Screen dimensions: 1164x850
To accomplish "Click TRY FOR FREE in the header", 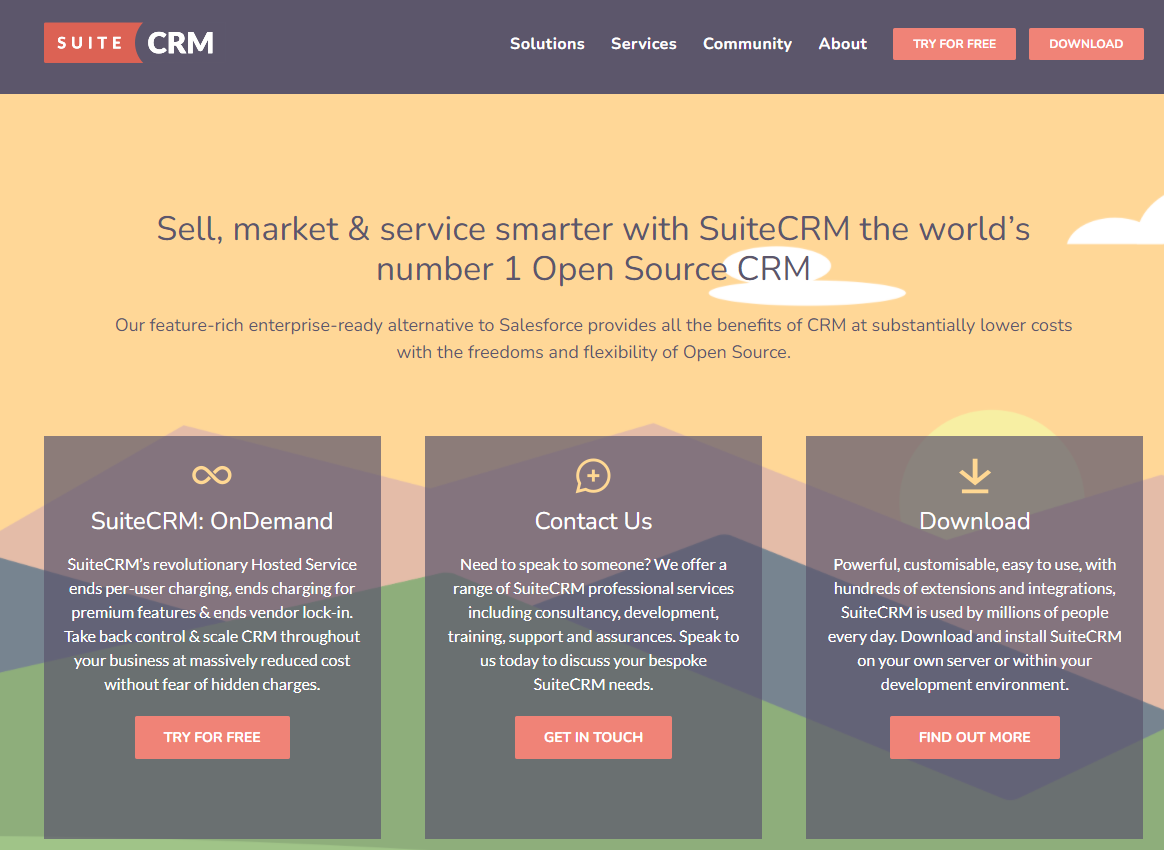I will coord(954,44).
